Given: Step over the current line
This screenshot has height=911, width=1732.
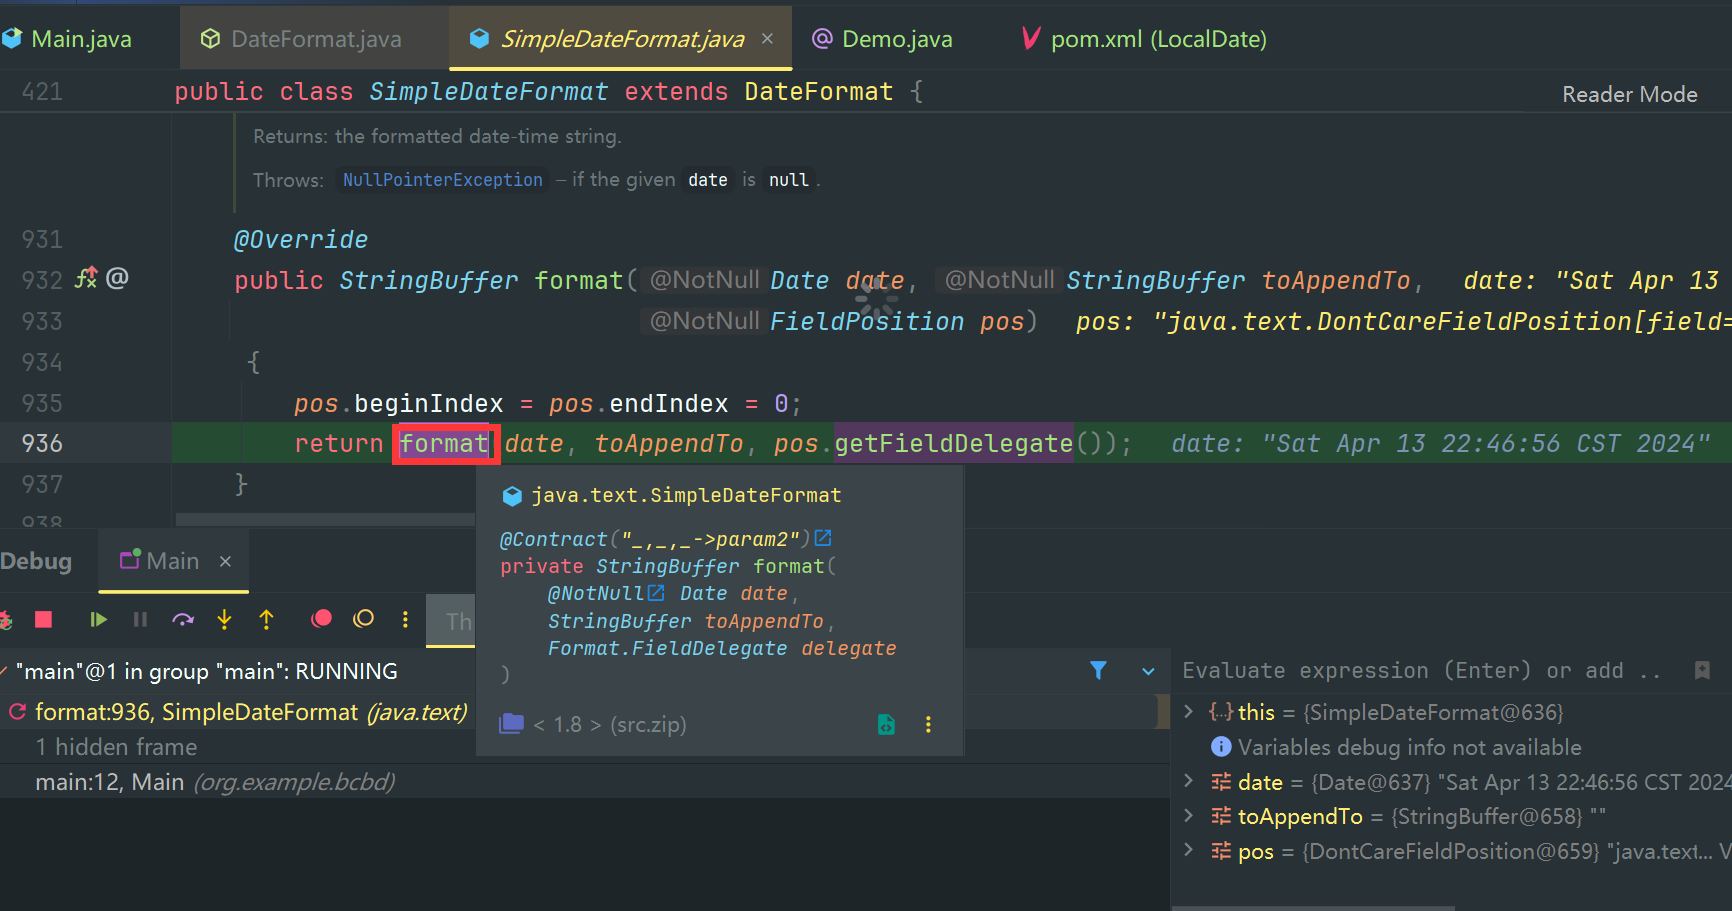Looking at the screenshot, I should pyautogui.click(x=183, y=620).
